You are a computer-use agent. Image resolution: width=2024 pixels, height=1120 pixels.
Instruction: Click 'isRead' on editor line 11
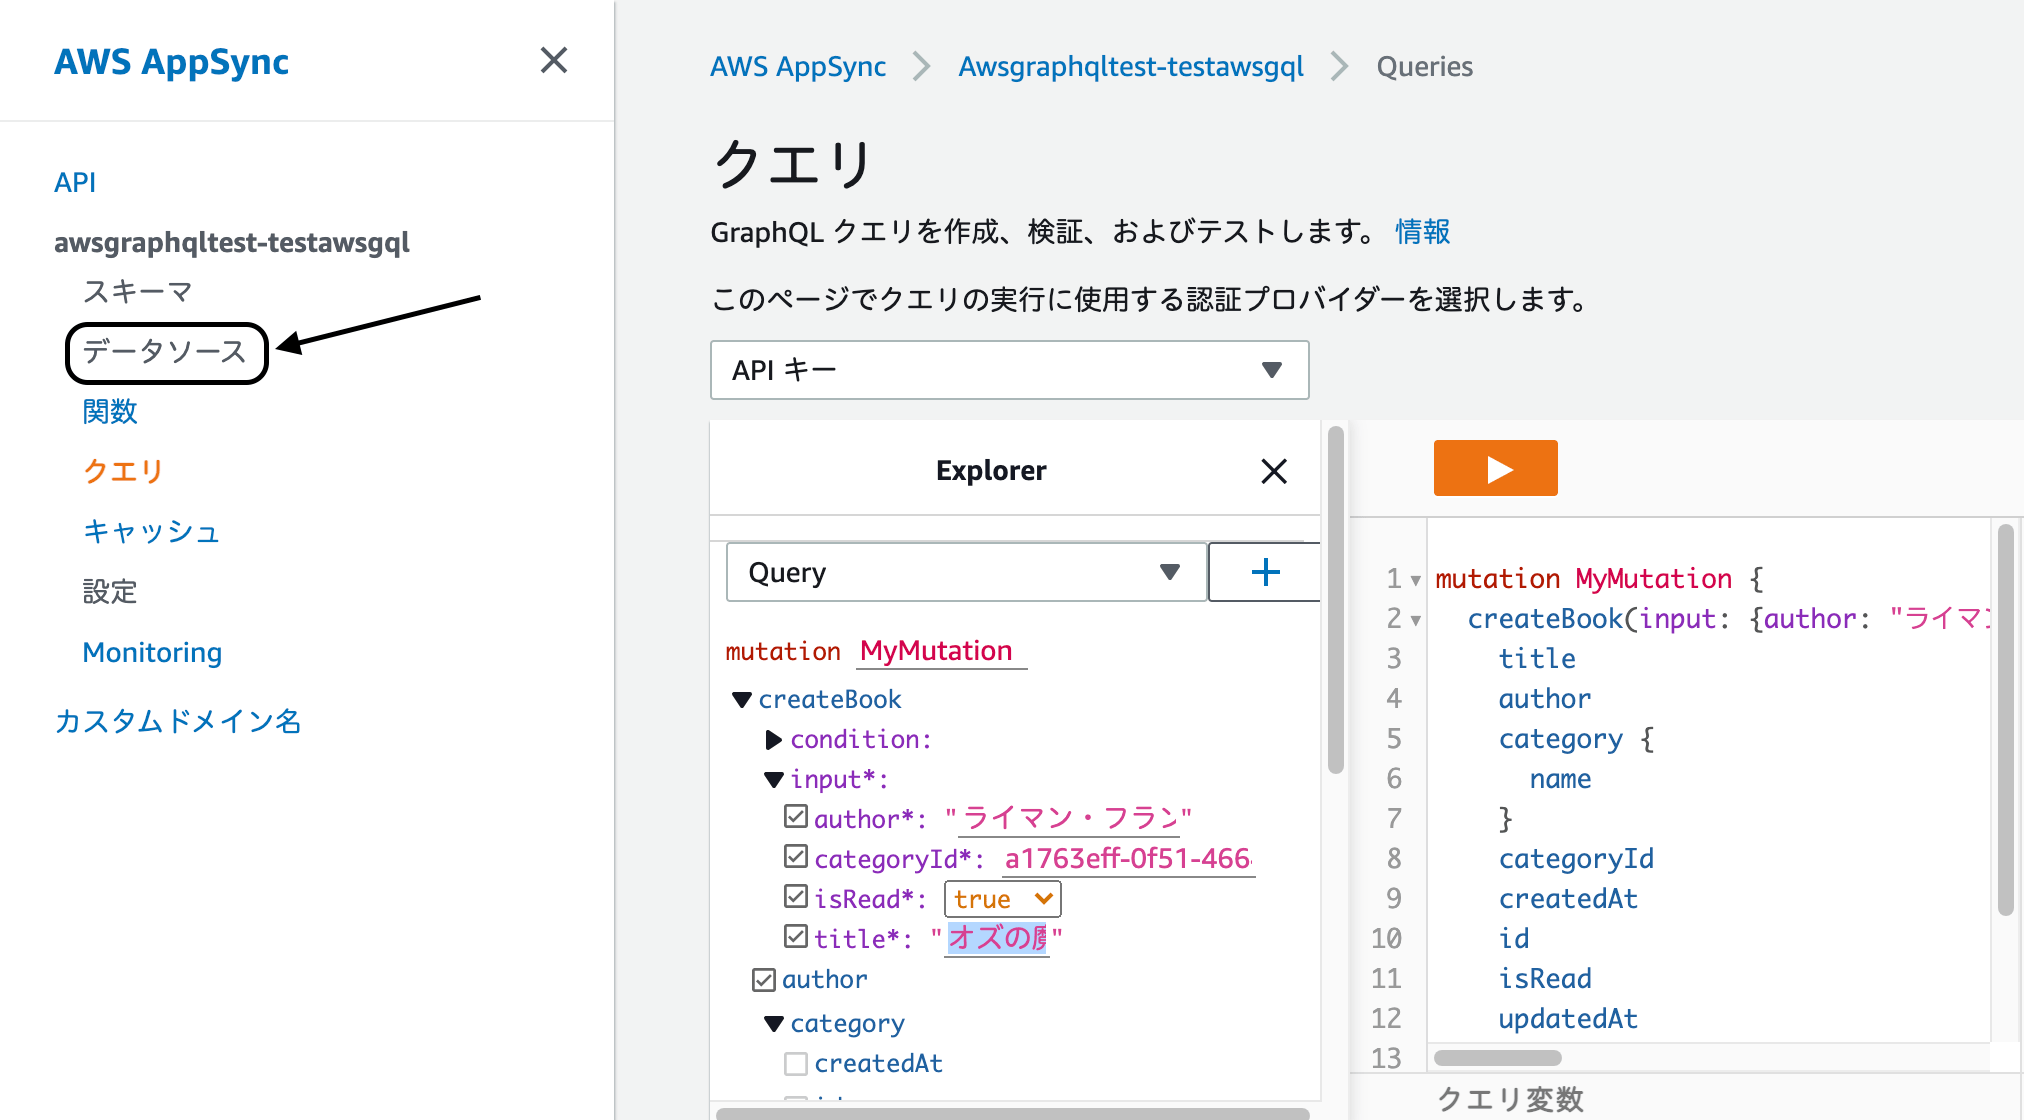click(1545, 979)
